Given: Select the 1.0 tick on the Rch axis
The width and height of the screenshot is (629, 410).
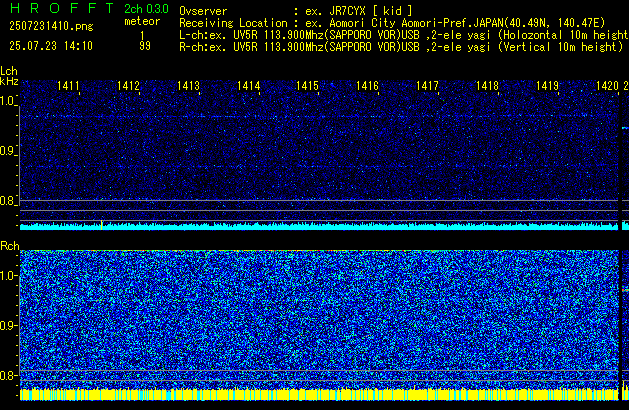Looking at the screenshot, I should (x=8, y=276).
